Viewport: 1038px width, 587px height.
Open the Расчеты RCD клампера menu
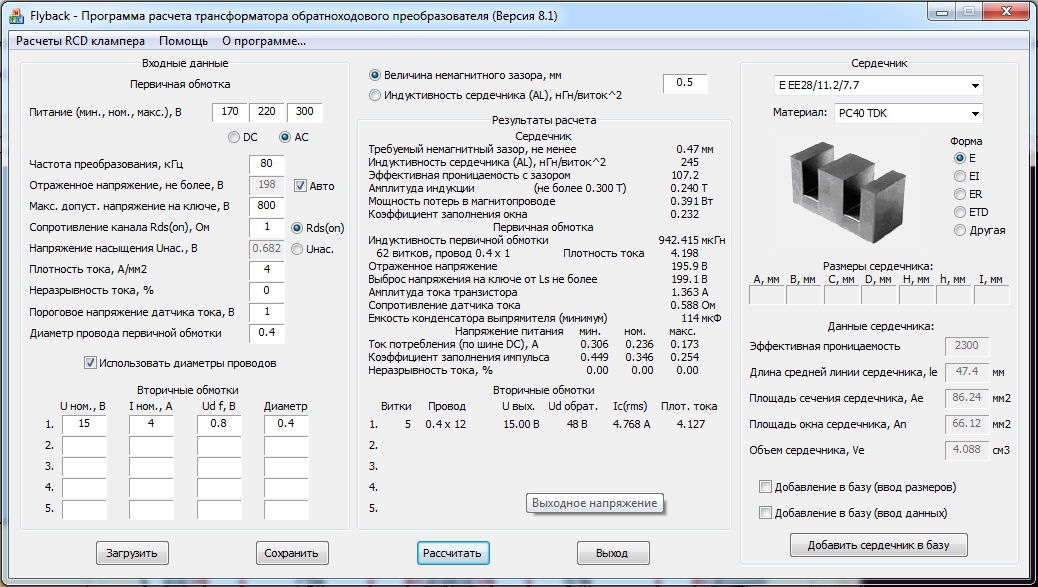click(x=80, y=41)
